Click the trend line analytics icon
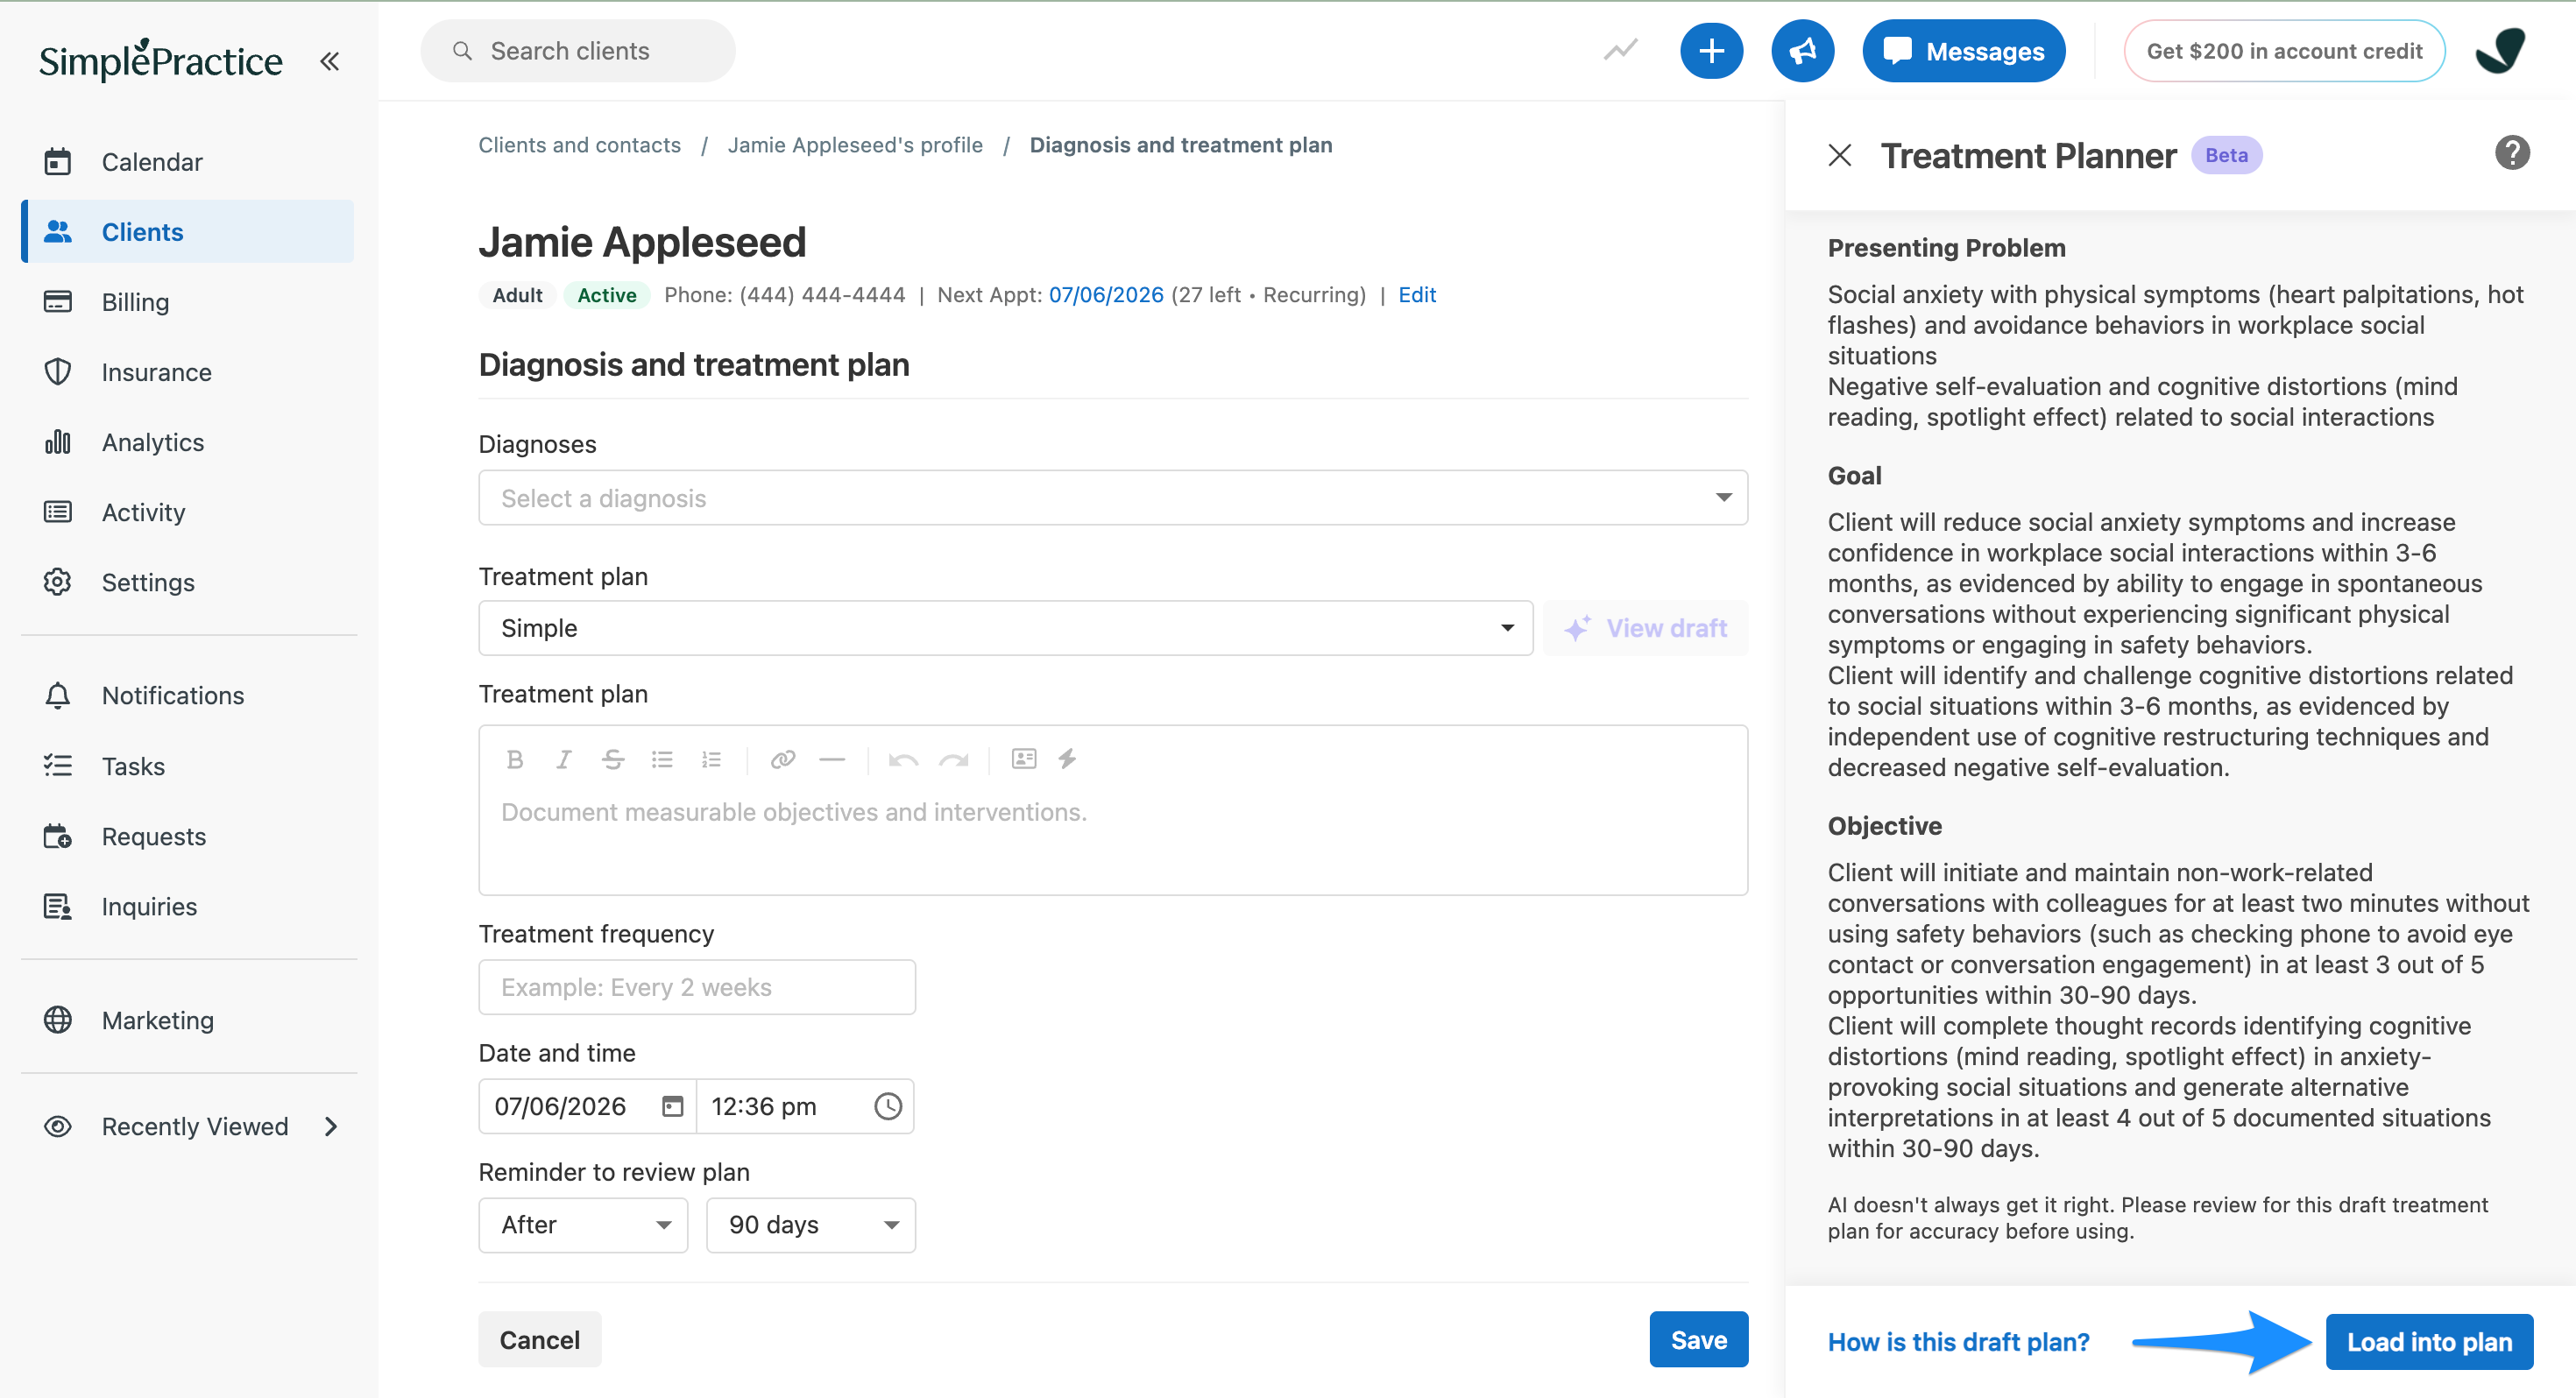This screenshot has height=1398, width=2576. click(x=1620, y=50)
